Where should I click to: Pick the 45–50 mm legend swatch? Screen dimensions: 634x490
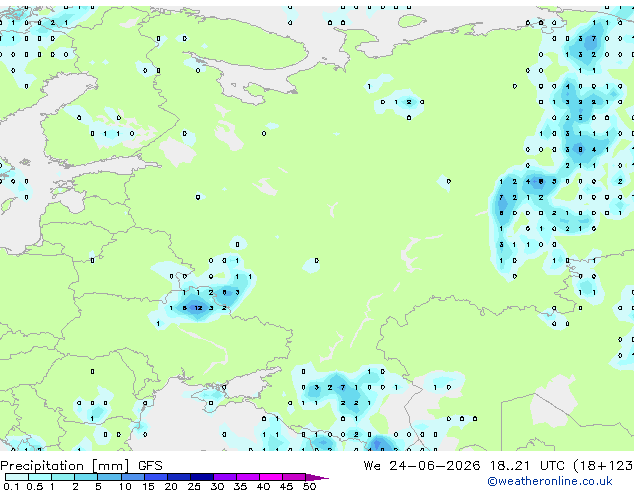(294, 477)
